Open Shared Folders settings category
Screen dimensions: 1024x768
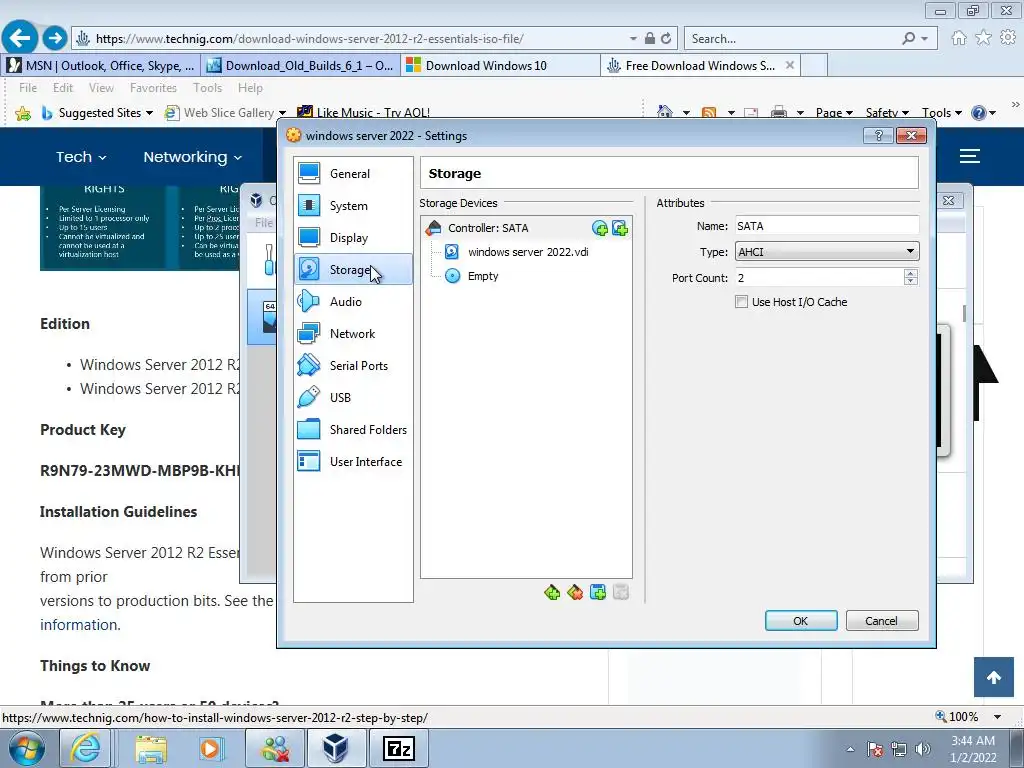(353, 430)
